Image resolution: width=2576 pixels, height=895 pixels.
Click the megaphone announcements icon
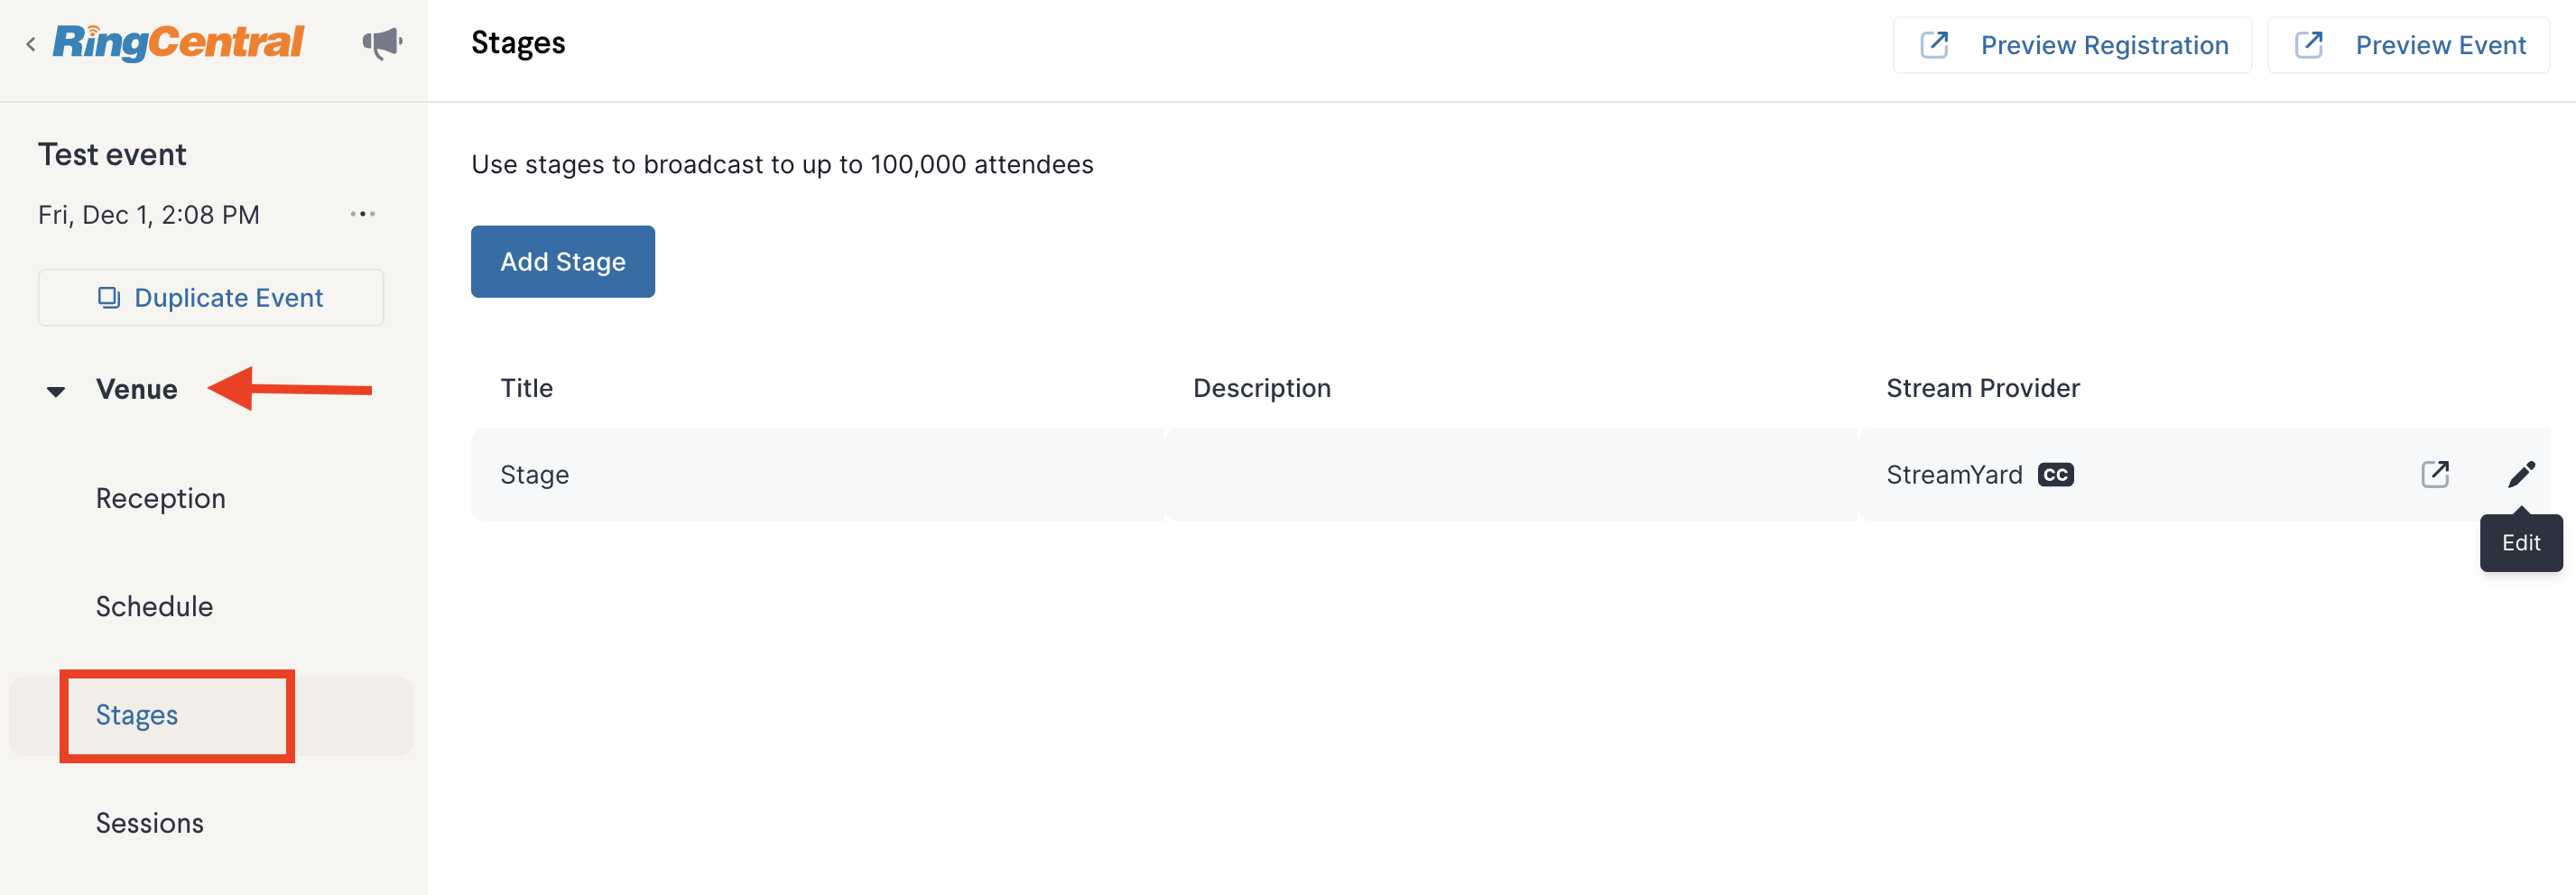point(382,43)
